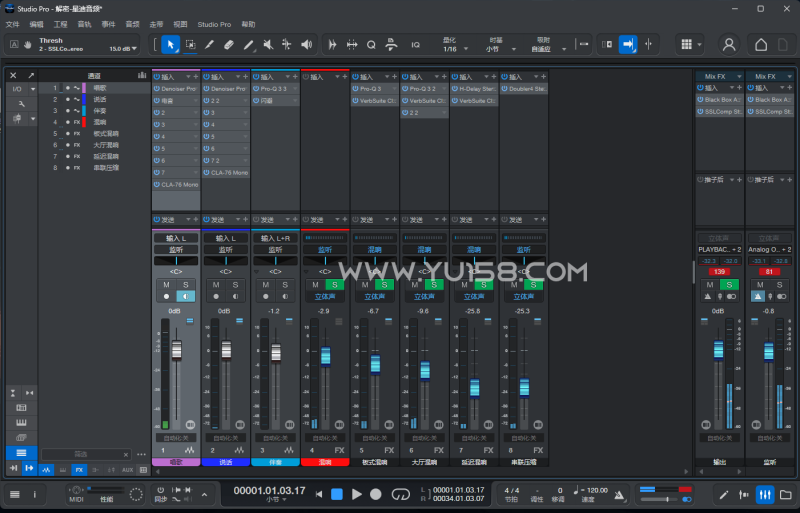The height and width of the screenshot is (513, 800).
Task: Open the grid layout dropdown arrow
Action: tap(699, 45)
